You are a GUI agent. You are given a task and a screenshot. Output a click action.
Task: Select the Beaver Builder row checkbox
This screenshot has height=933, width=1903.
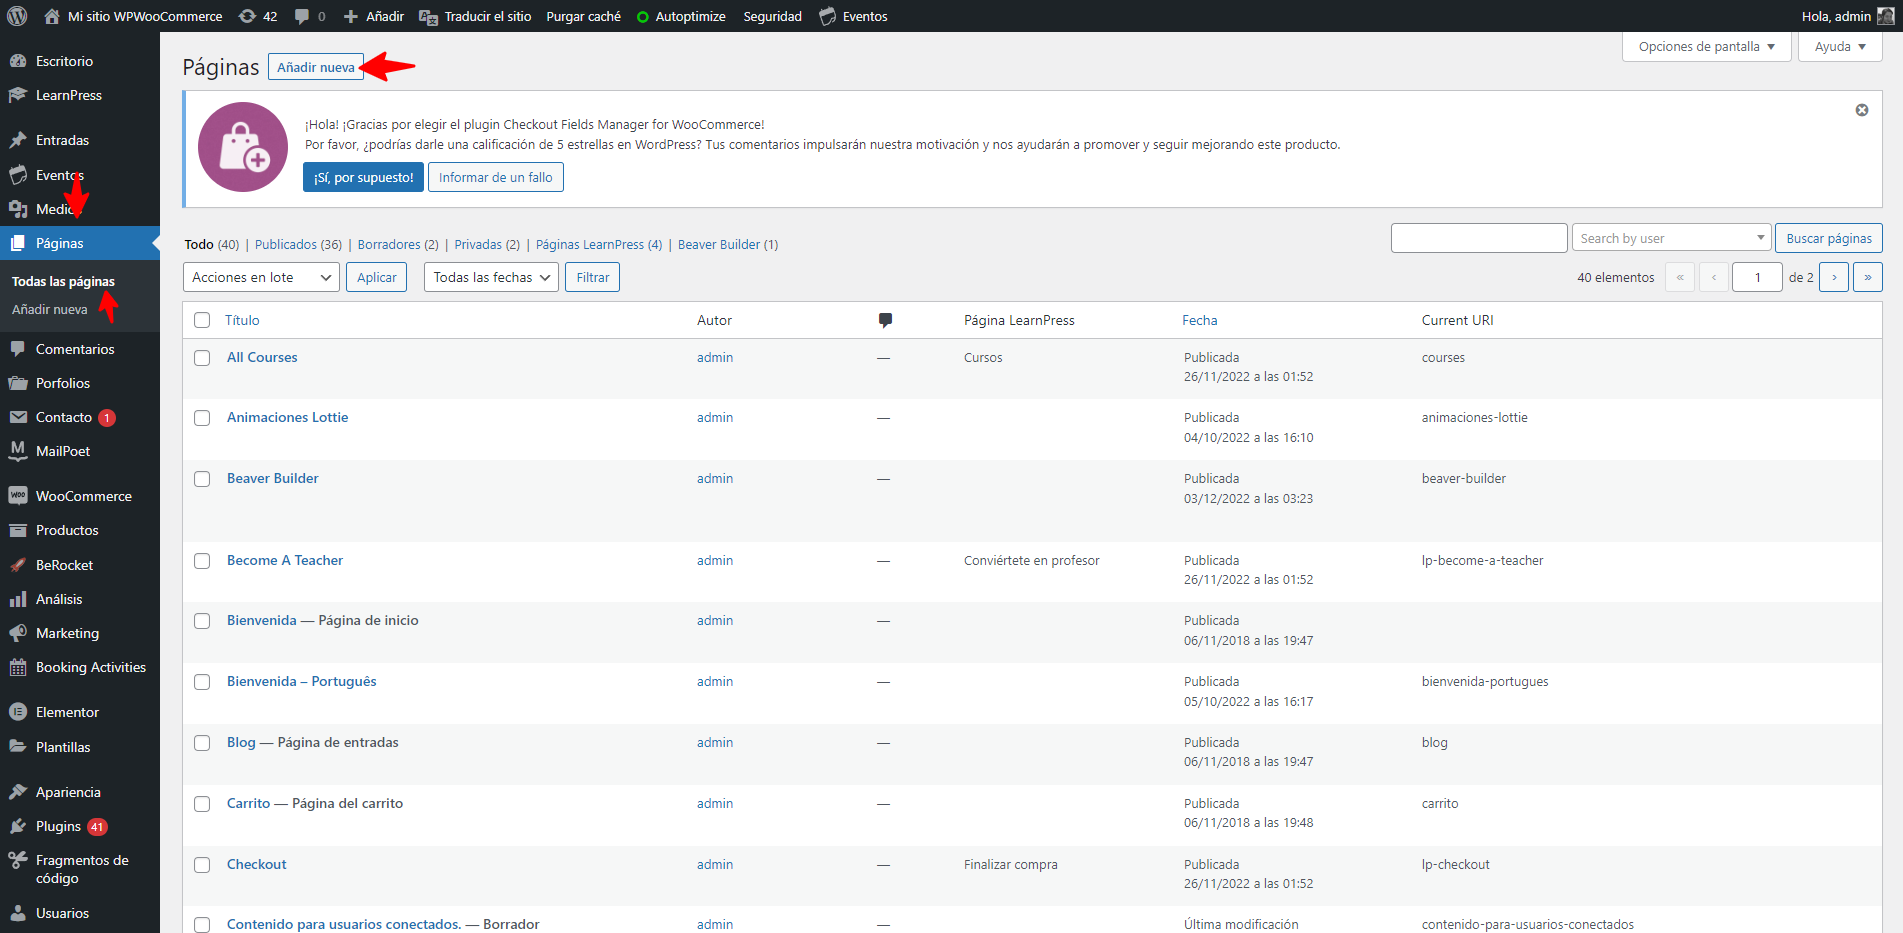tap(202, 479)
